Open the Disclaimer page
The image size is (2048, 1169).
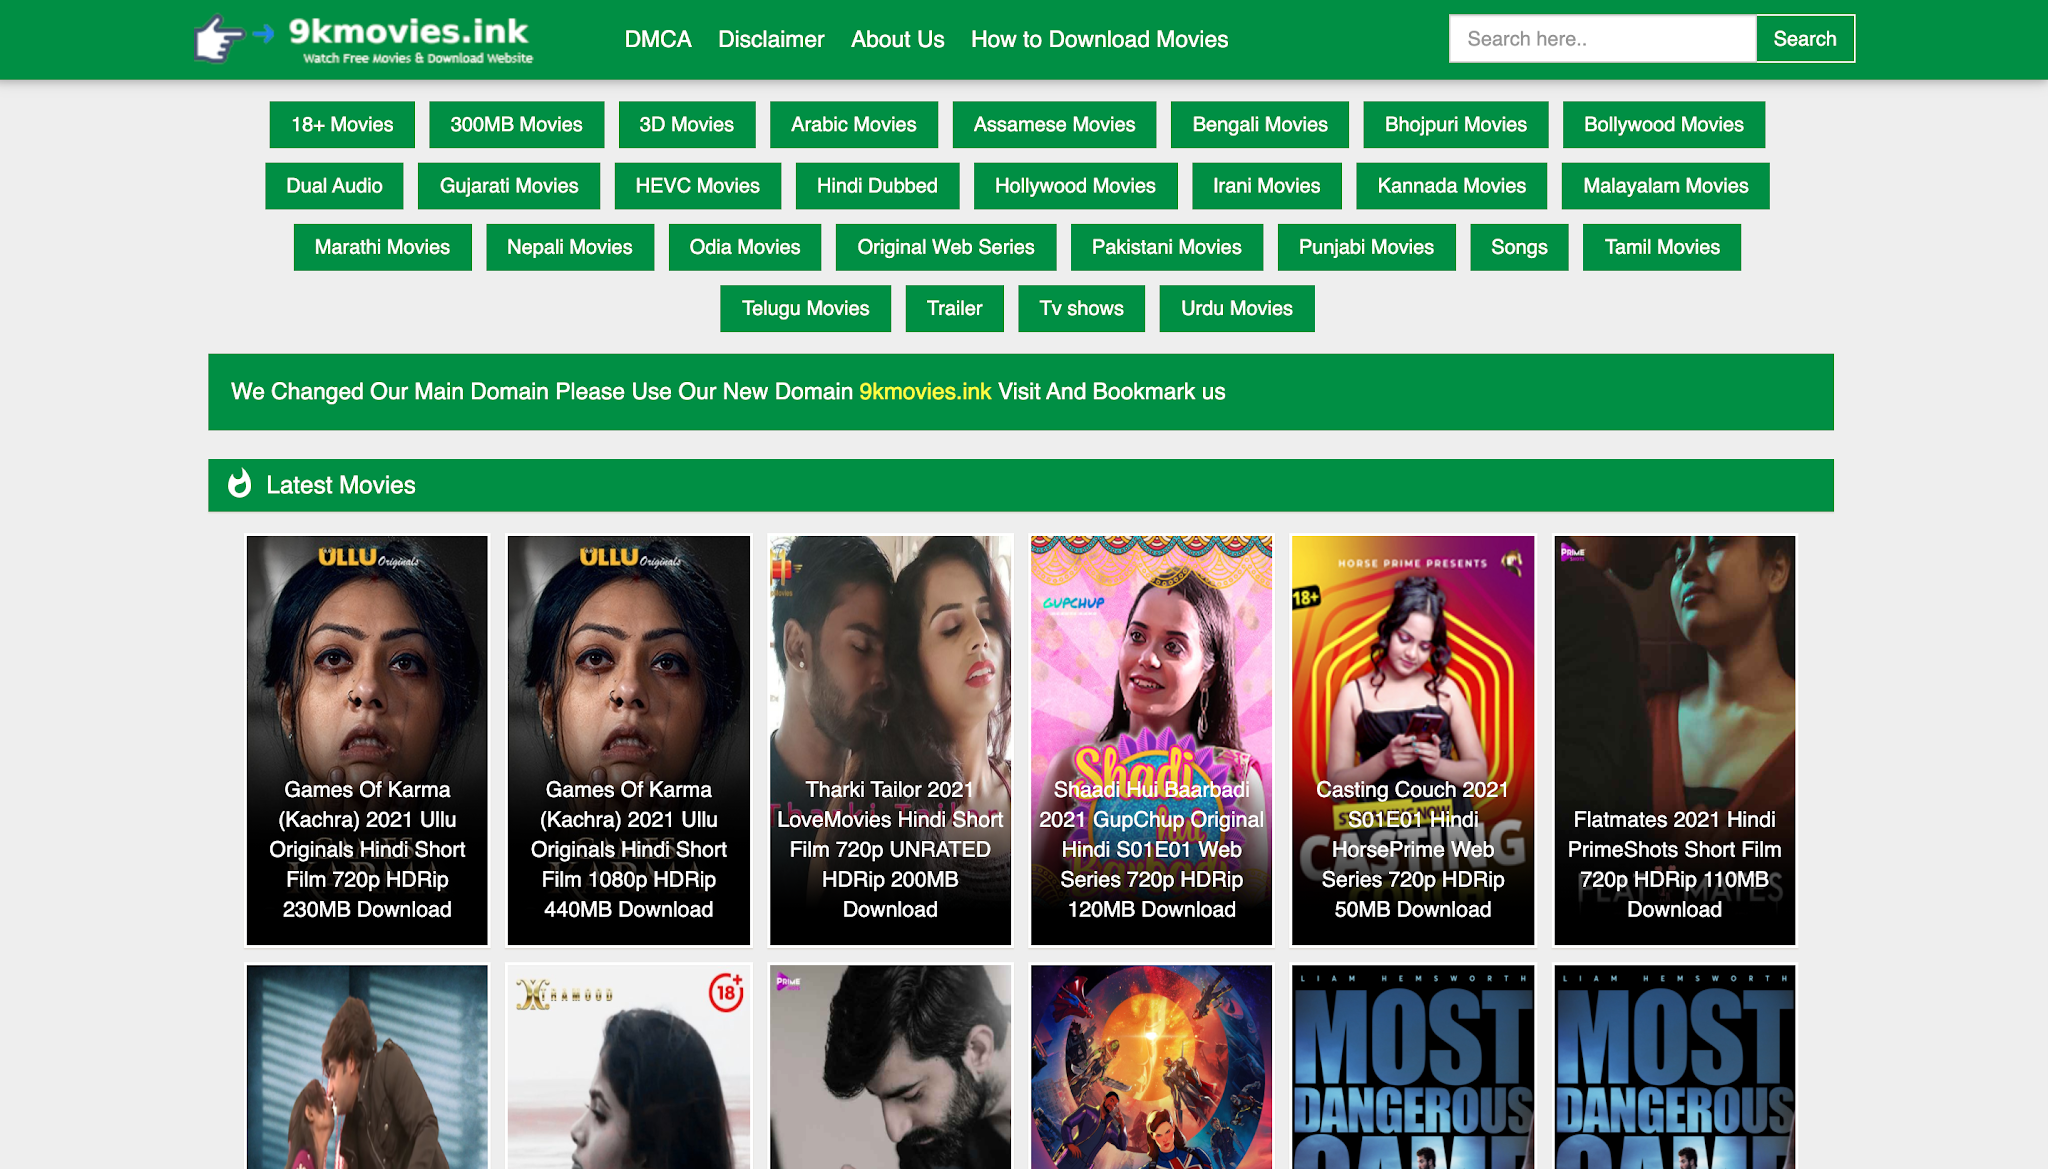[771, 39]
